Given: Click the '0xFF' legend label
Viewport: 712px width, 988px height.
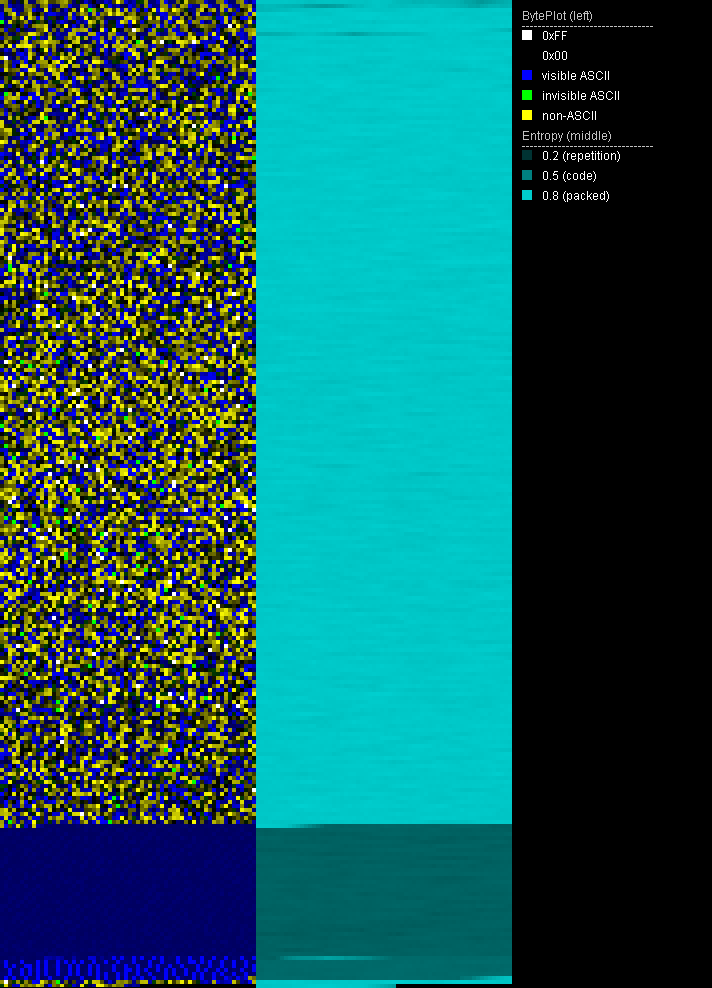Looking at the screenshot, I should 554,36.
